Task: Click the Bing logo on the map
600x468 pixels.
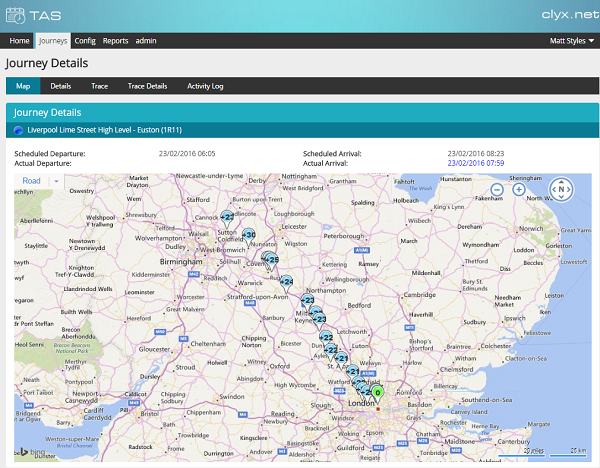Action: pyautogui.click(x=30, y=452)
